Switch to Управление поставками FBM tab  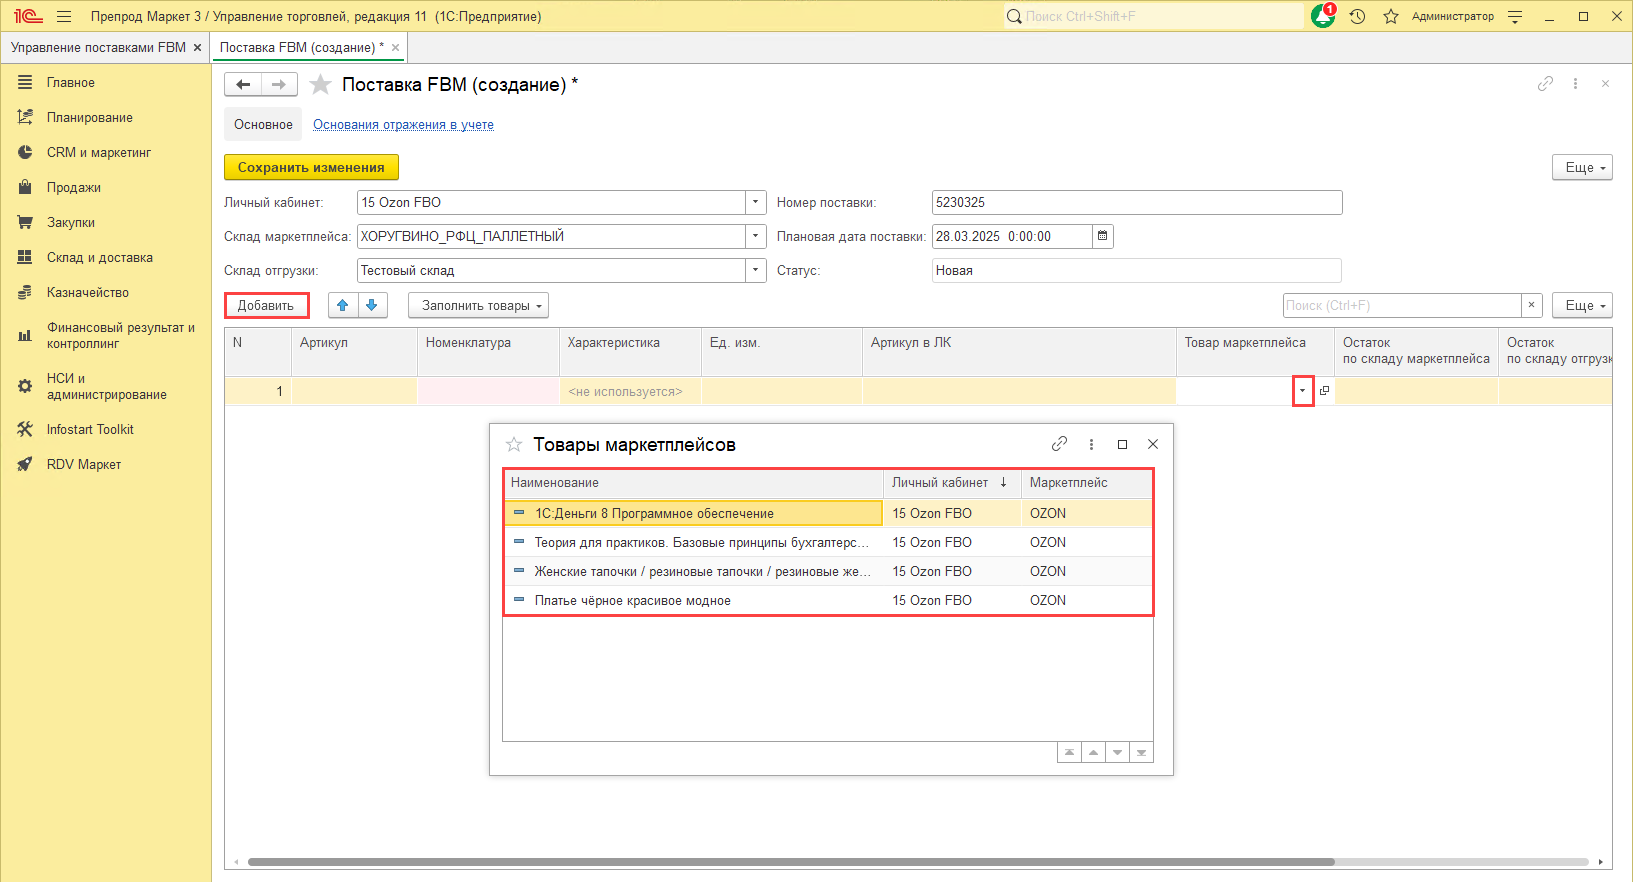click(98, 47)
